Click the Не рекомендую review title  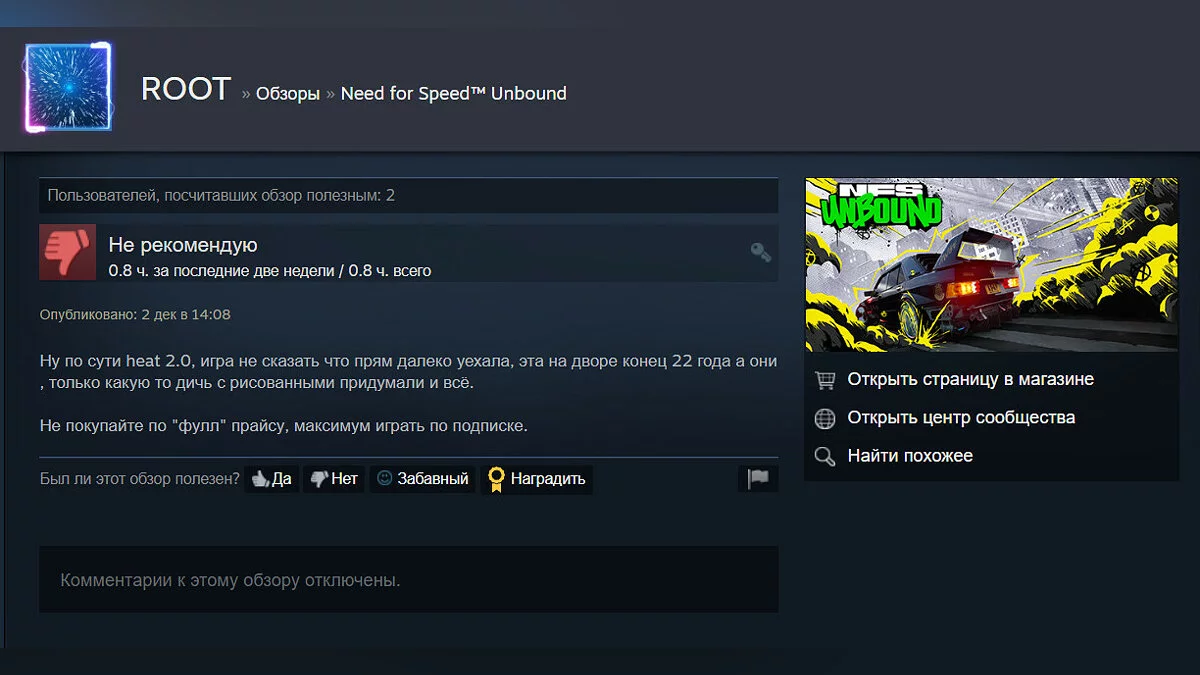click(183, 245)
